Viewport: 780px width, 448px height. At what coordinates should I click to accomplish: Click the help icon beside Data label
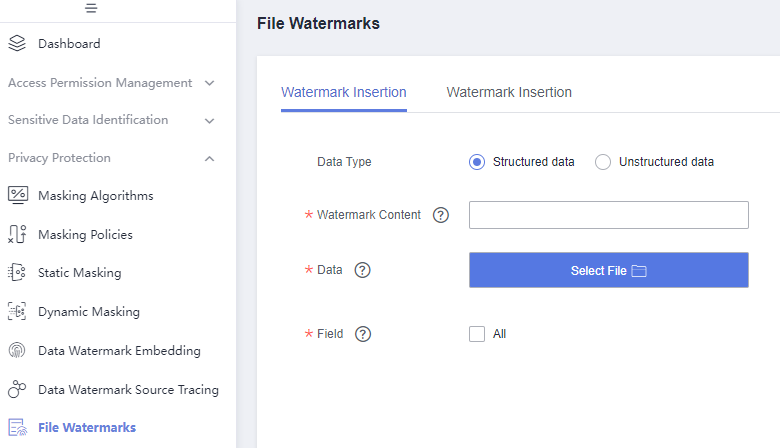click(x=362, y=270)
